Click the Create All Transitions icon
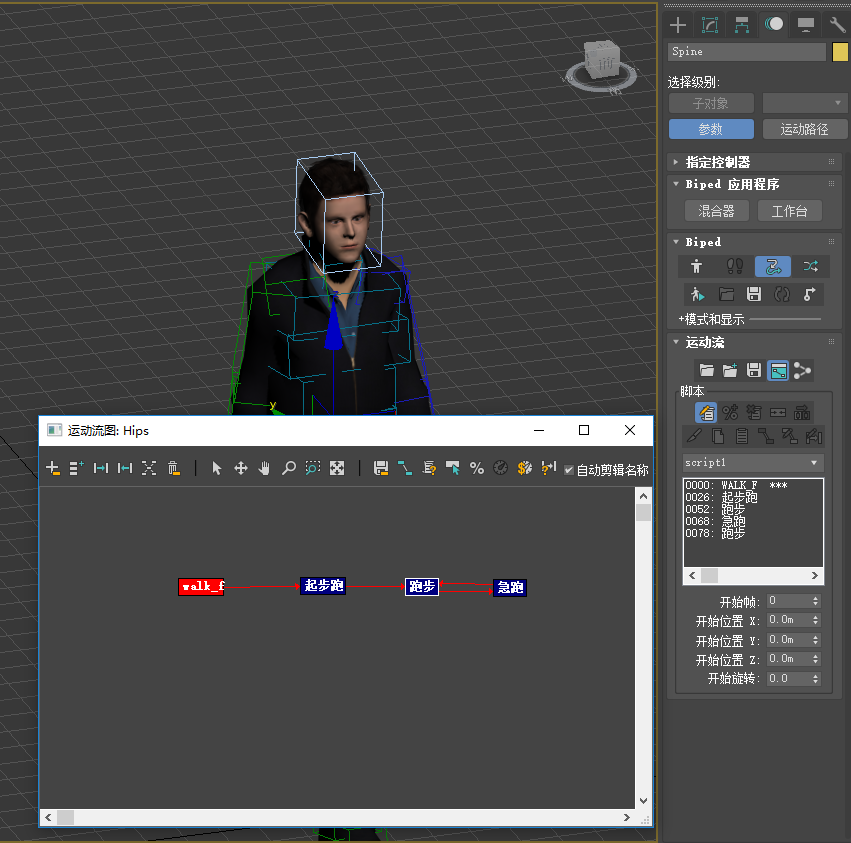This screenshot has width=851, height=843. (149, 468)
